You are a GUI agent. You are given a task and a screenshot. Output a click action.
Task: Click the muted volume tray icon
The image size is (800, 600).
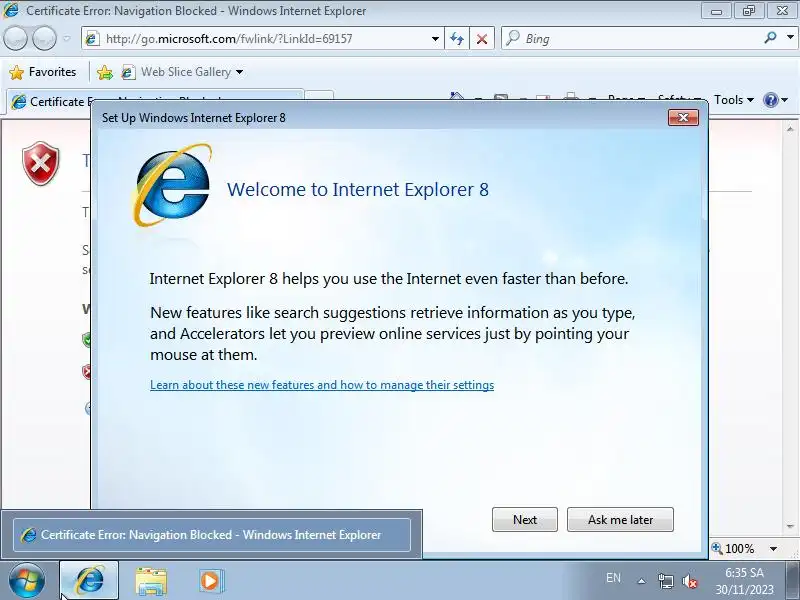pyautogui.click(x=690, y=581)
